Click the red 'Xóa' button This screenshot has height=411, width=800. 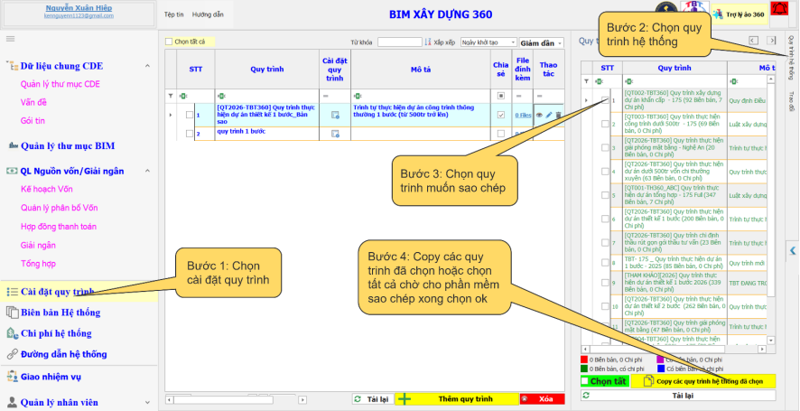coord(542,399)
